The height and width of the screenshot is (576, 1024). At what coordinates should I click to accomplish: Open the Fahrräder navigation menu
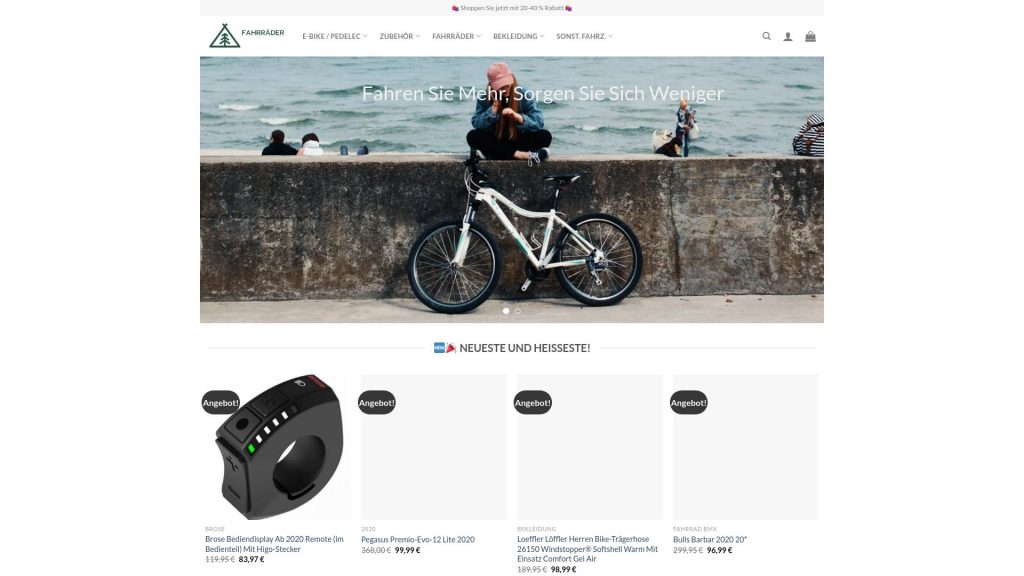pyautogui.click(x=456, y=37)
